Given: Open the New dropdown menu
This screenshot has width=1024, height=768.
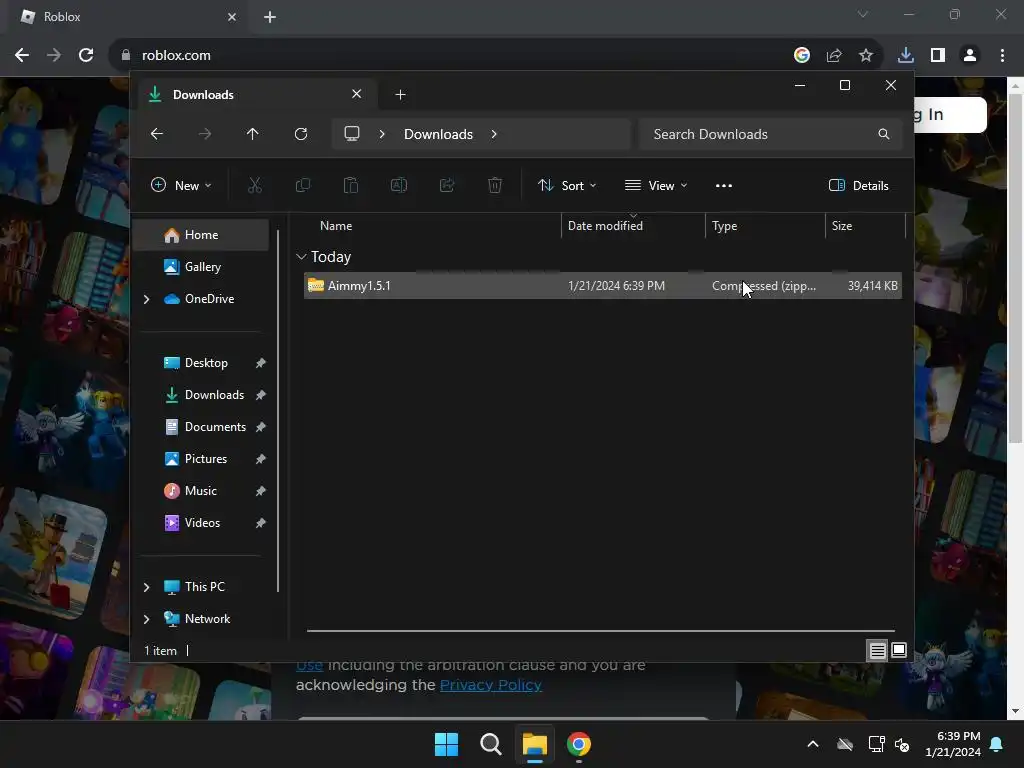Looking at the screenshot, I should click(x=181, y=185).
